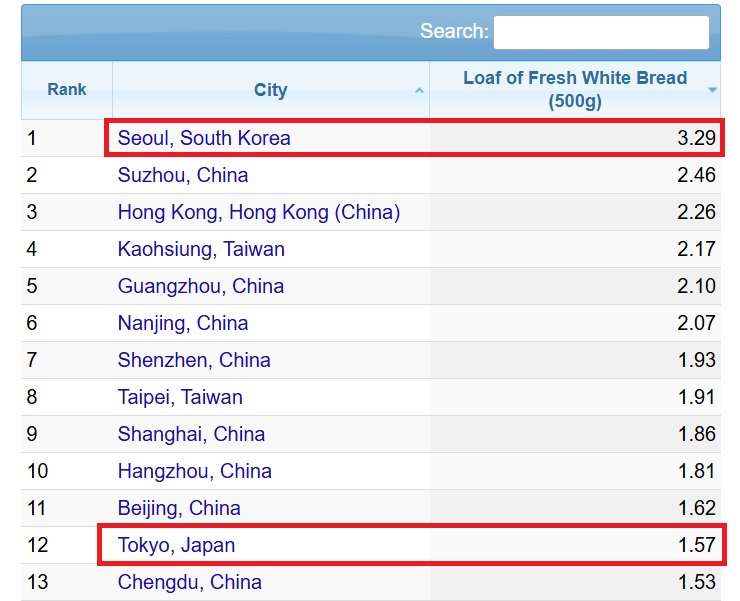The width and height of the screenshot is (740, 601).
Task: Open Guangzhou, China link
Action: 201,286
